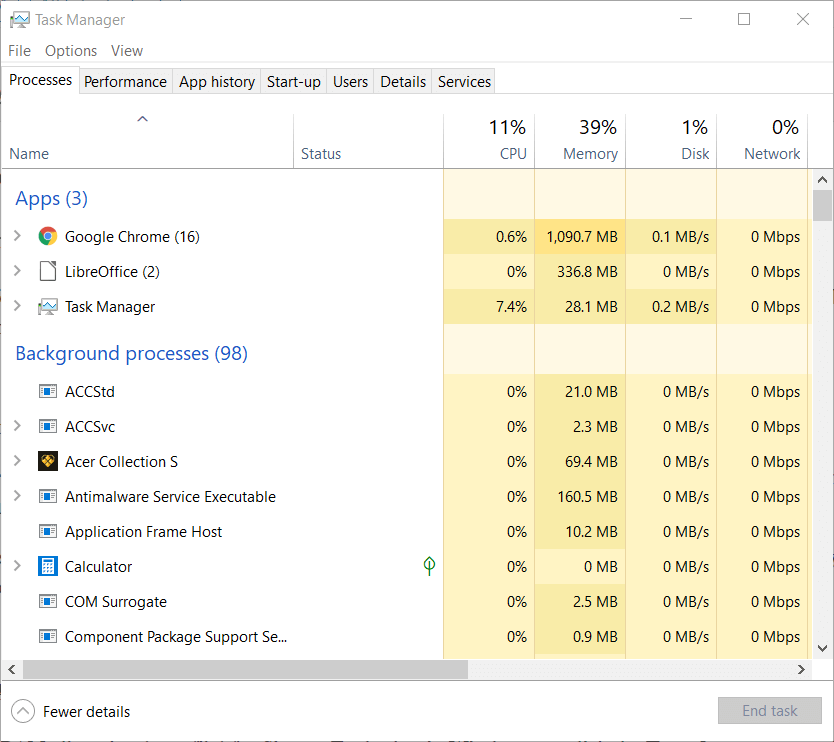Click LibreOffice's 336.8 MB memory value
The height and width of the screenshot is (742, 834).
587,272
